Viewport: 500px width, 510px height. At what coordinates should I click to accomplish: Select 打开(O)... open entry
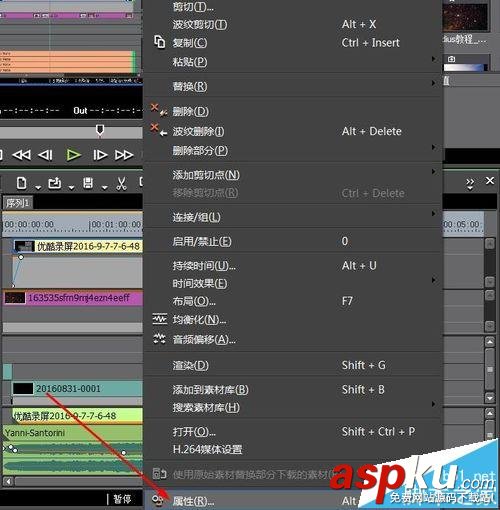tap(293, 432)
